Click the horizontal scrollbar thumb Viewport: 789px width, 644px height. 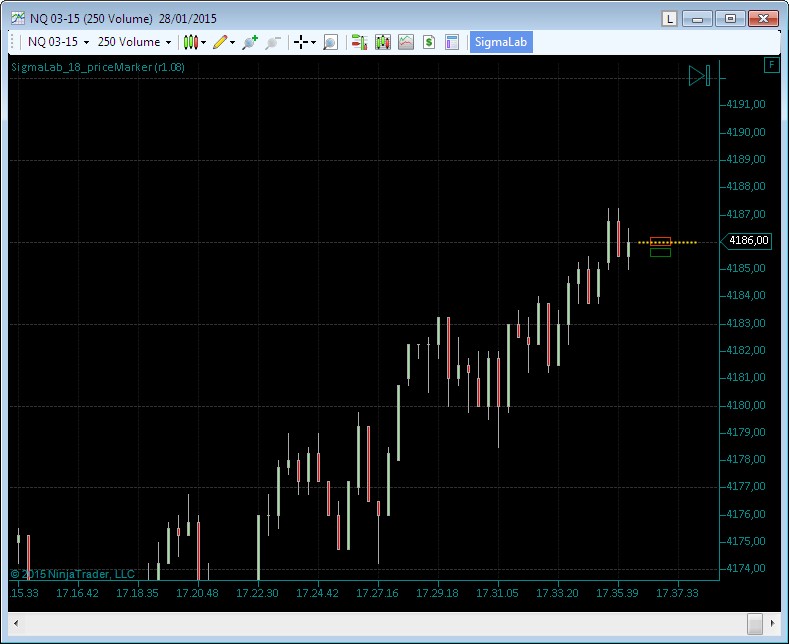pyautogui.click(x=755, y=624)
